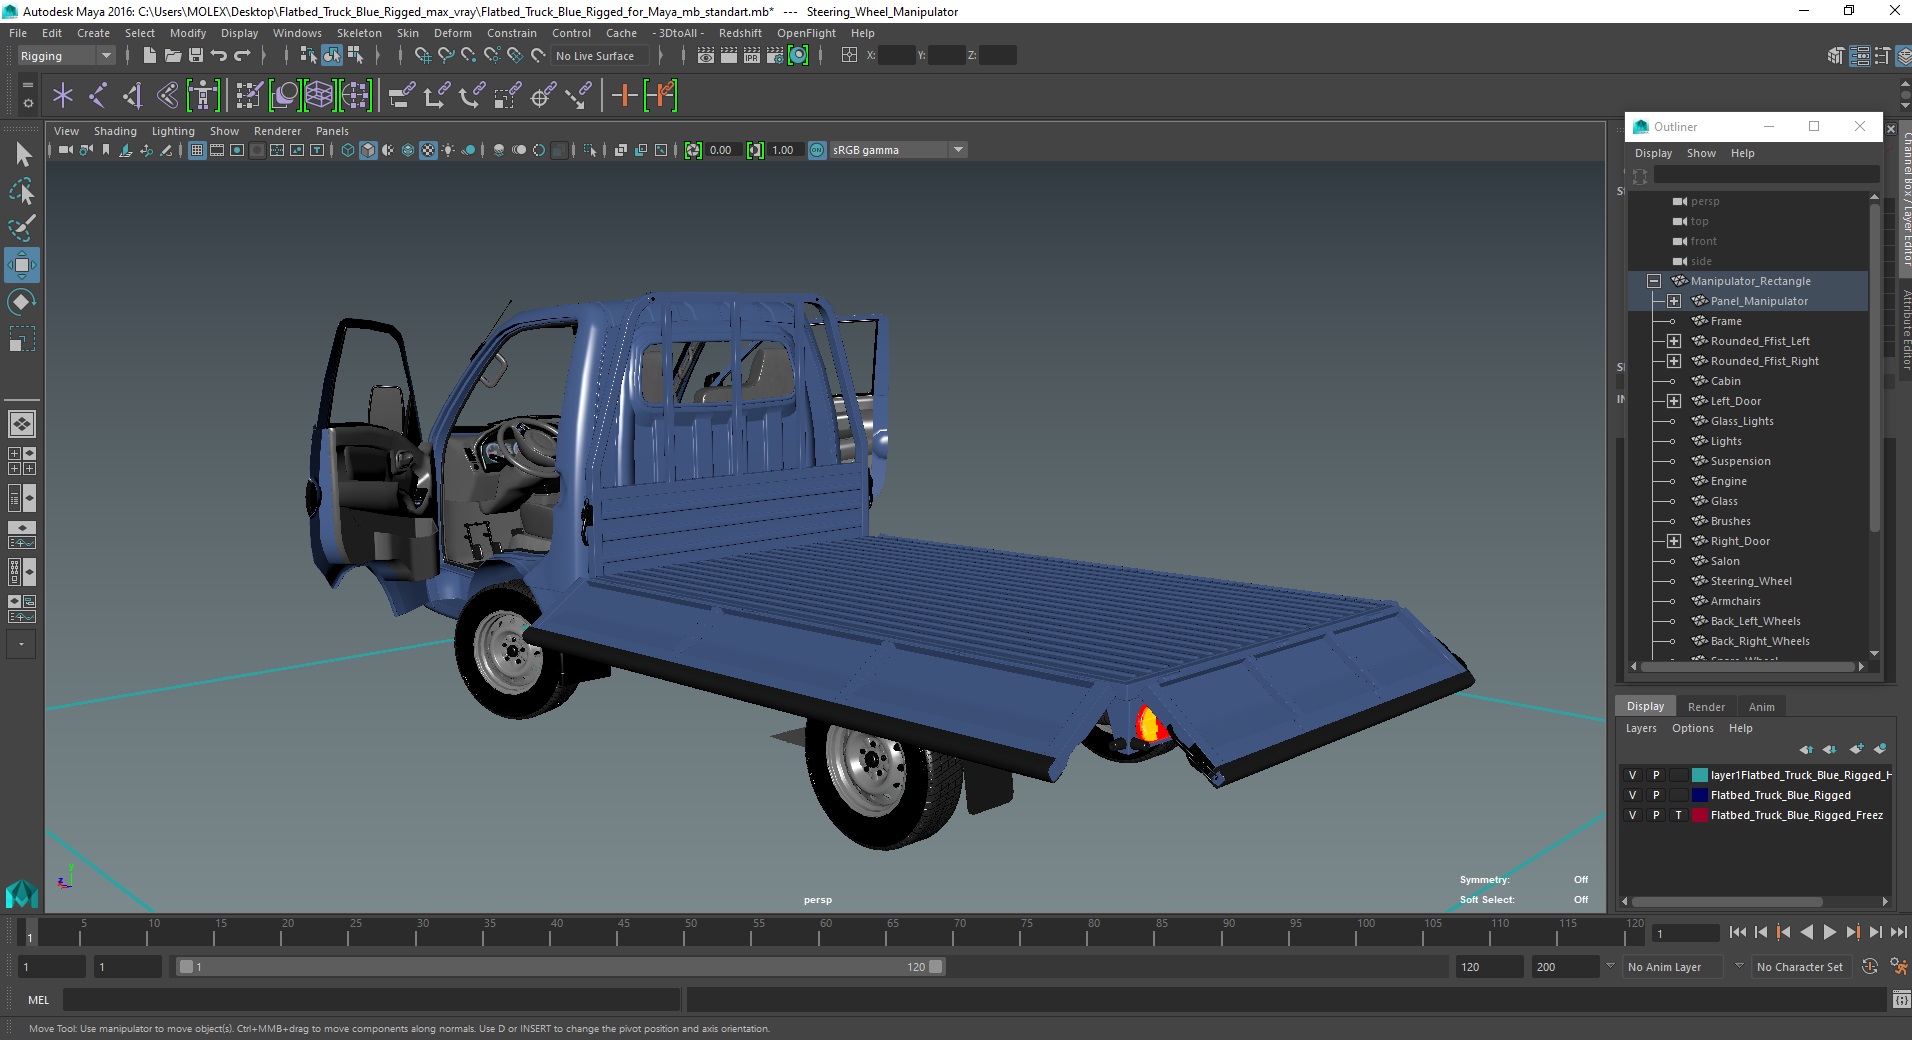Undo the last action
1912x1040 pixels.
tap(218, 55)
